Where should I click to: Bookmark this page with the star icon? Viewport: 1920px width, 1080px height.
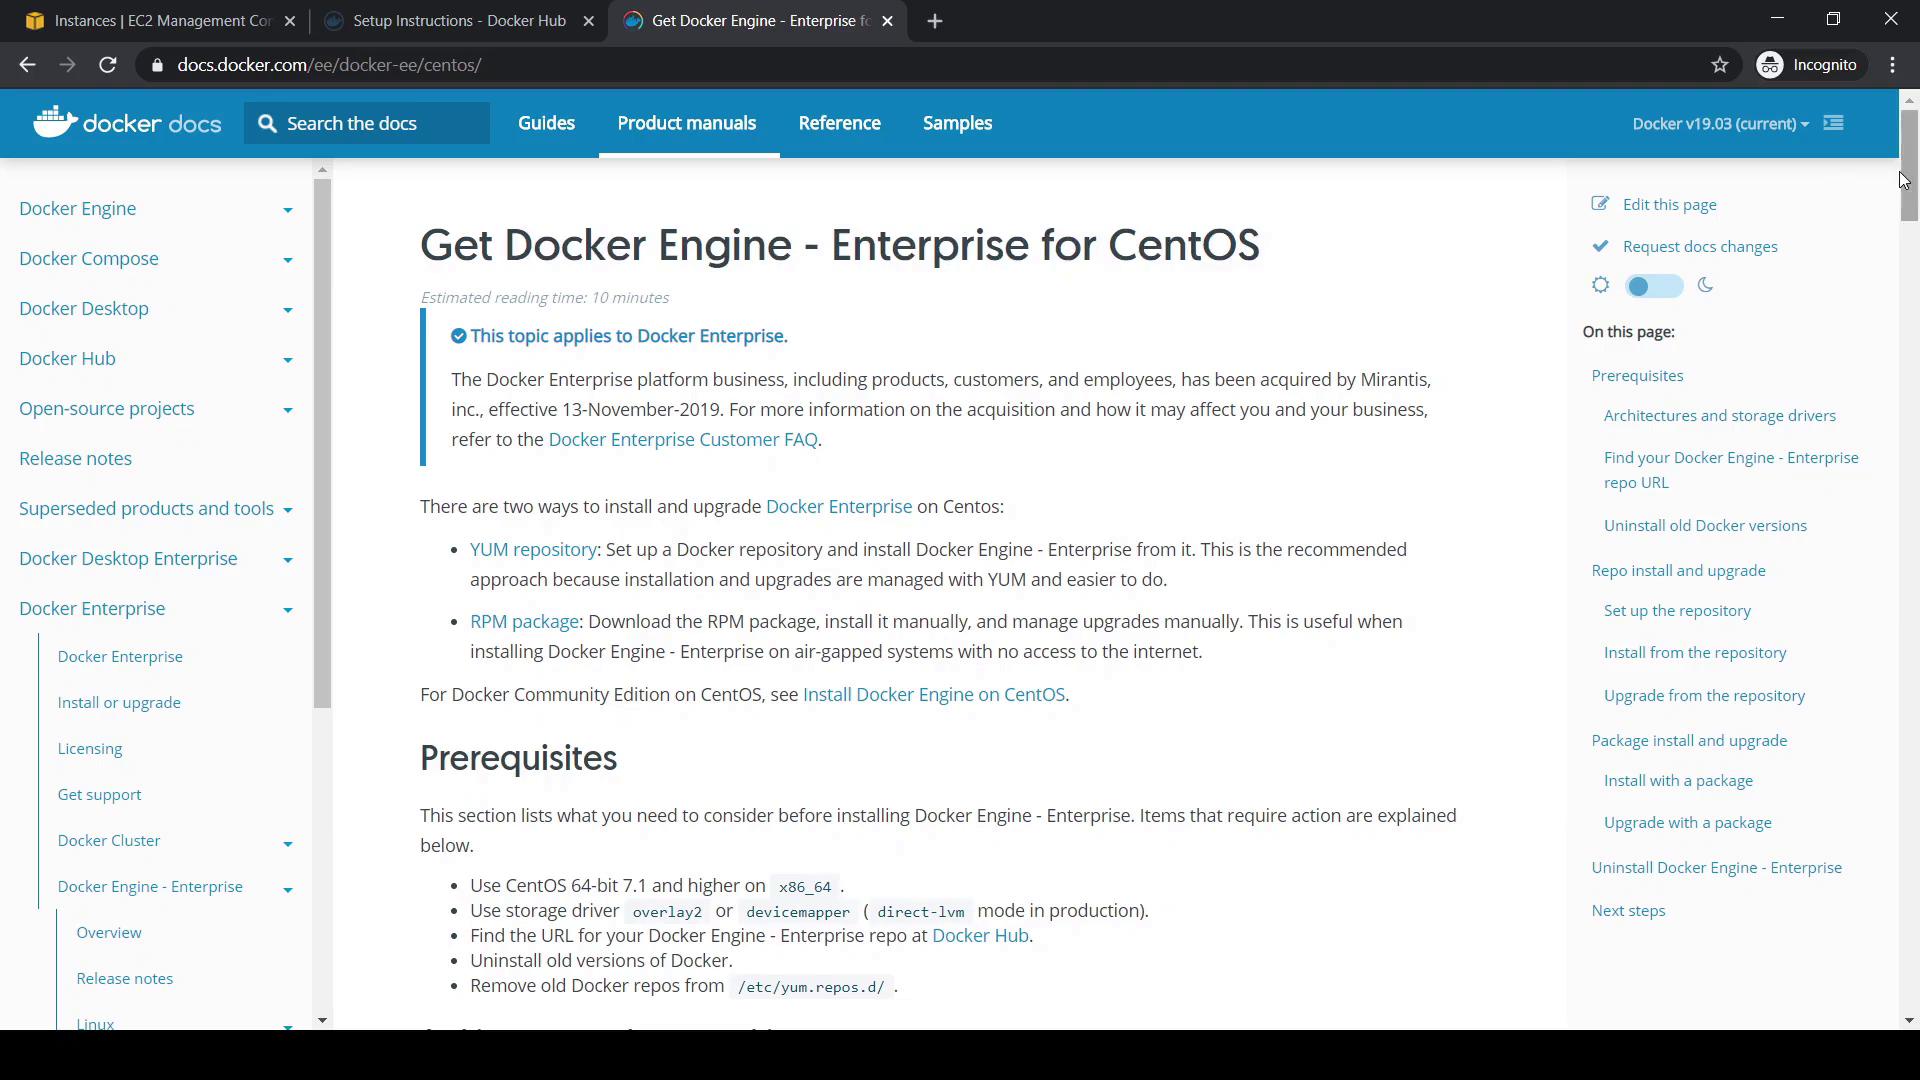pos(1720,65)
